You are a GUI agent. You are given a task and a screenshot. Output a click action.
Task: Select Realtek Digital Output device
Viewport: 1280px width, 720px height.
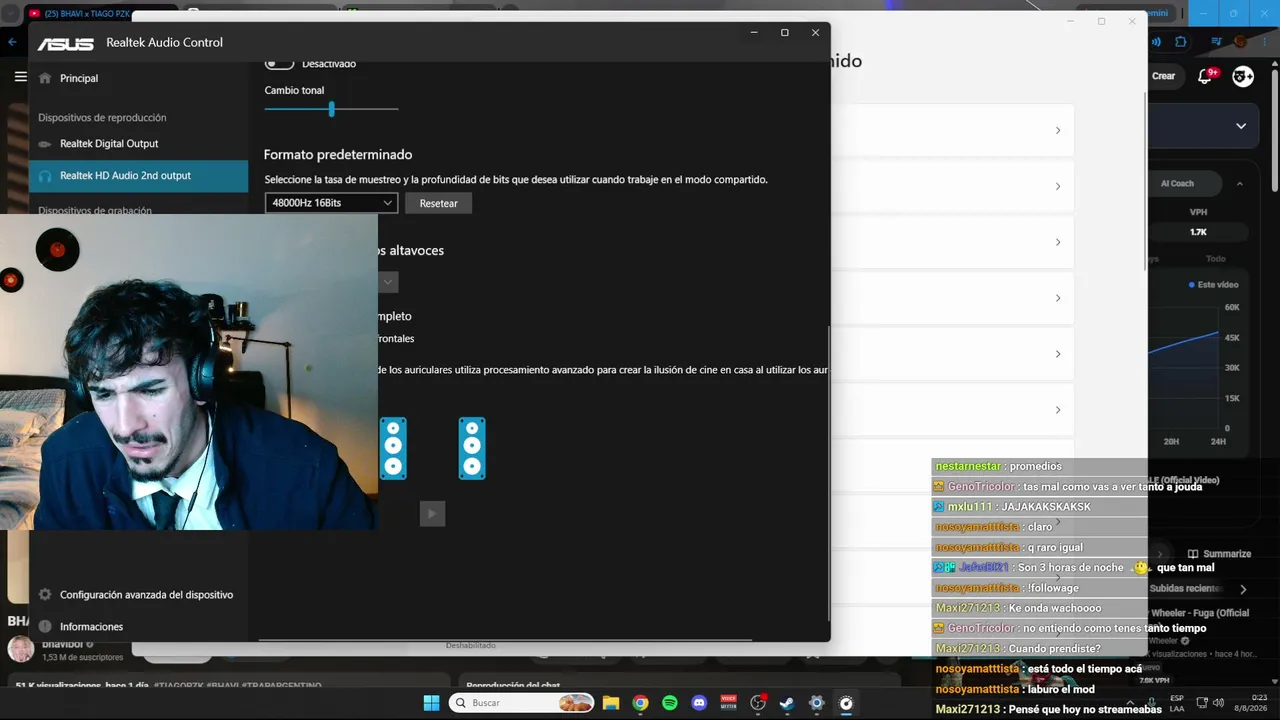(x=138, y=143)
